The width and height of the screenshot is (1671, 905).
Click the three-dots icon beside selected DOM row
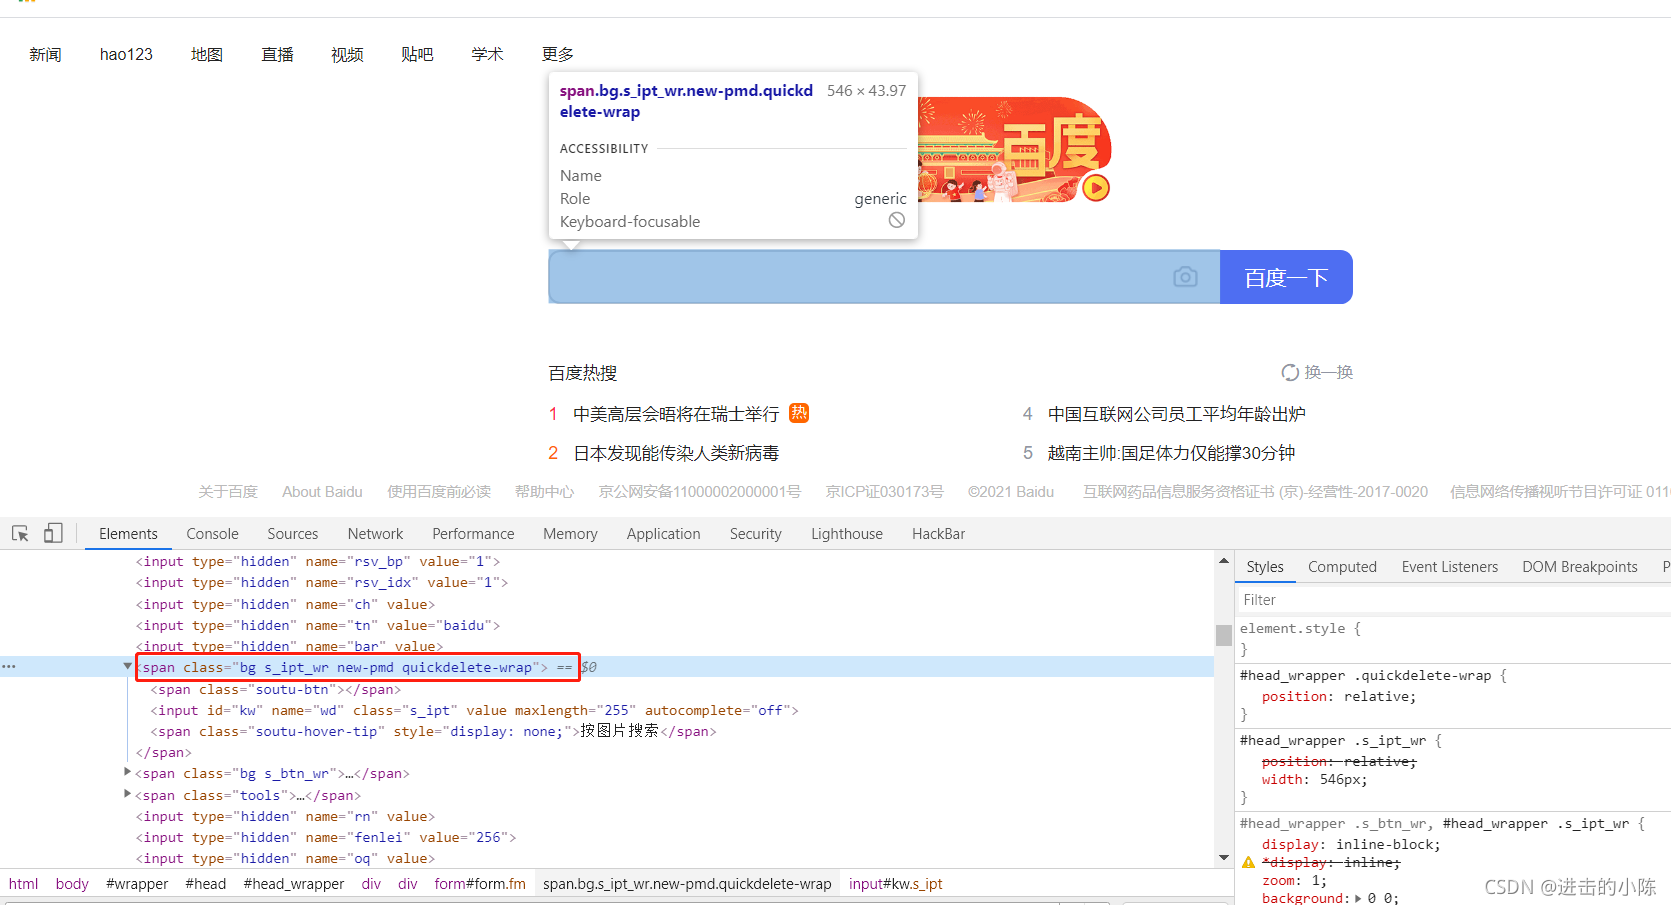9,667
